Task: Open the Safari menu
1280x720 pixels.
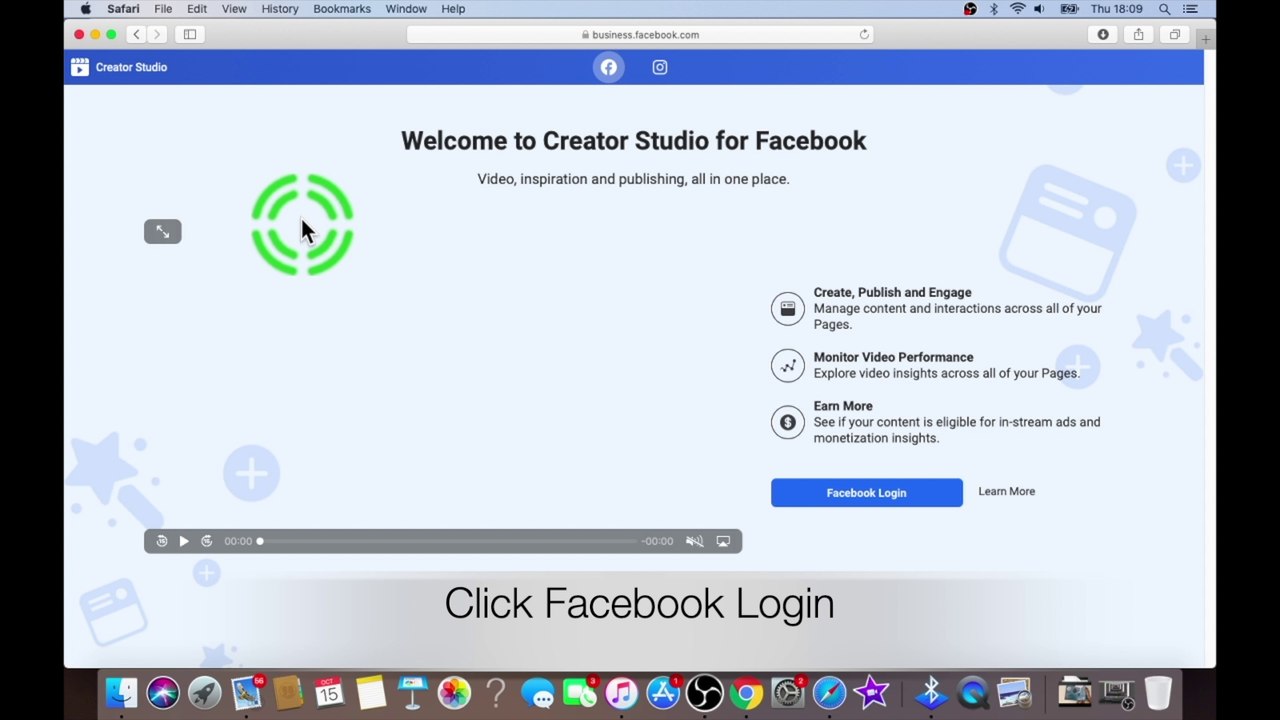Action: [123, 9]
